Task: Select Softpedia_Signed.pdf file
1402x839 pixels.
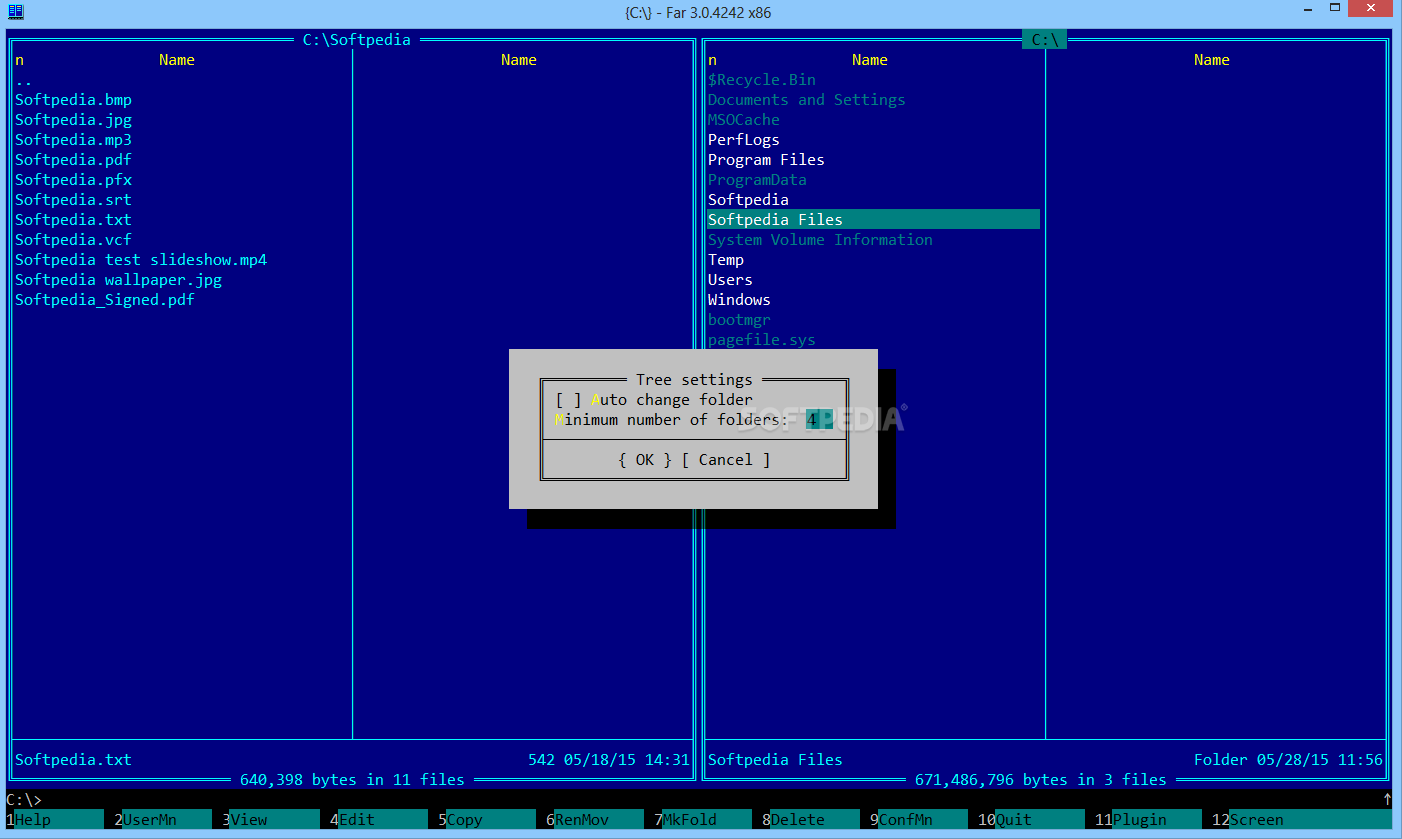Action: (105, 300)
